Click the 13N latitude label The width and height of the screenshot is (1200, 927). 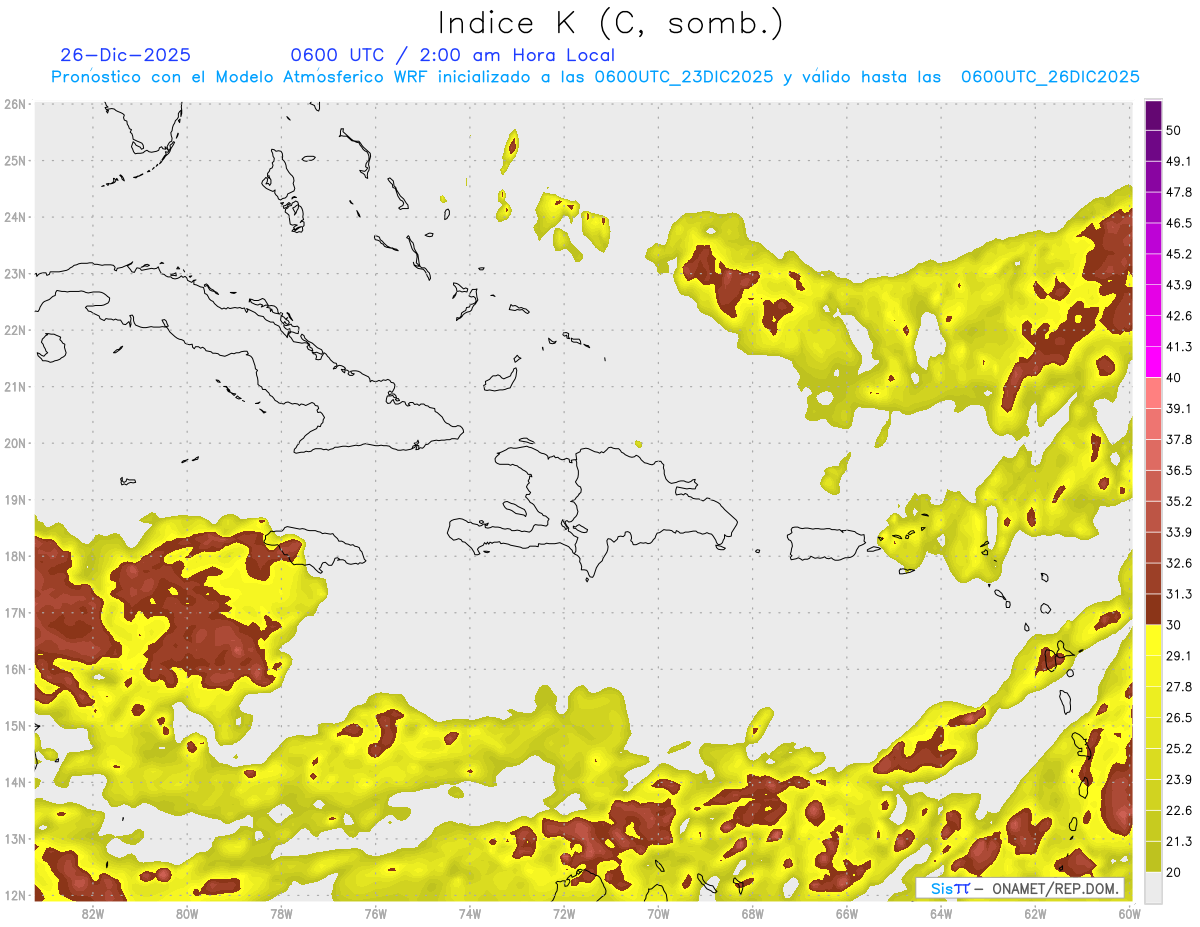coord(15,838)
